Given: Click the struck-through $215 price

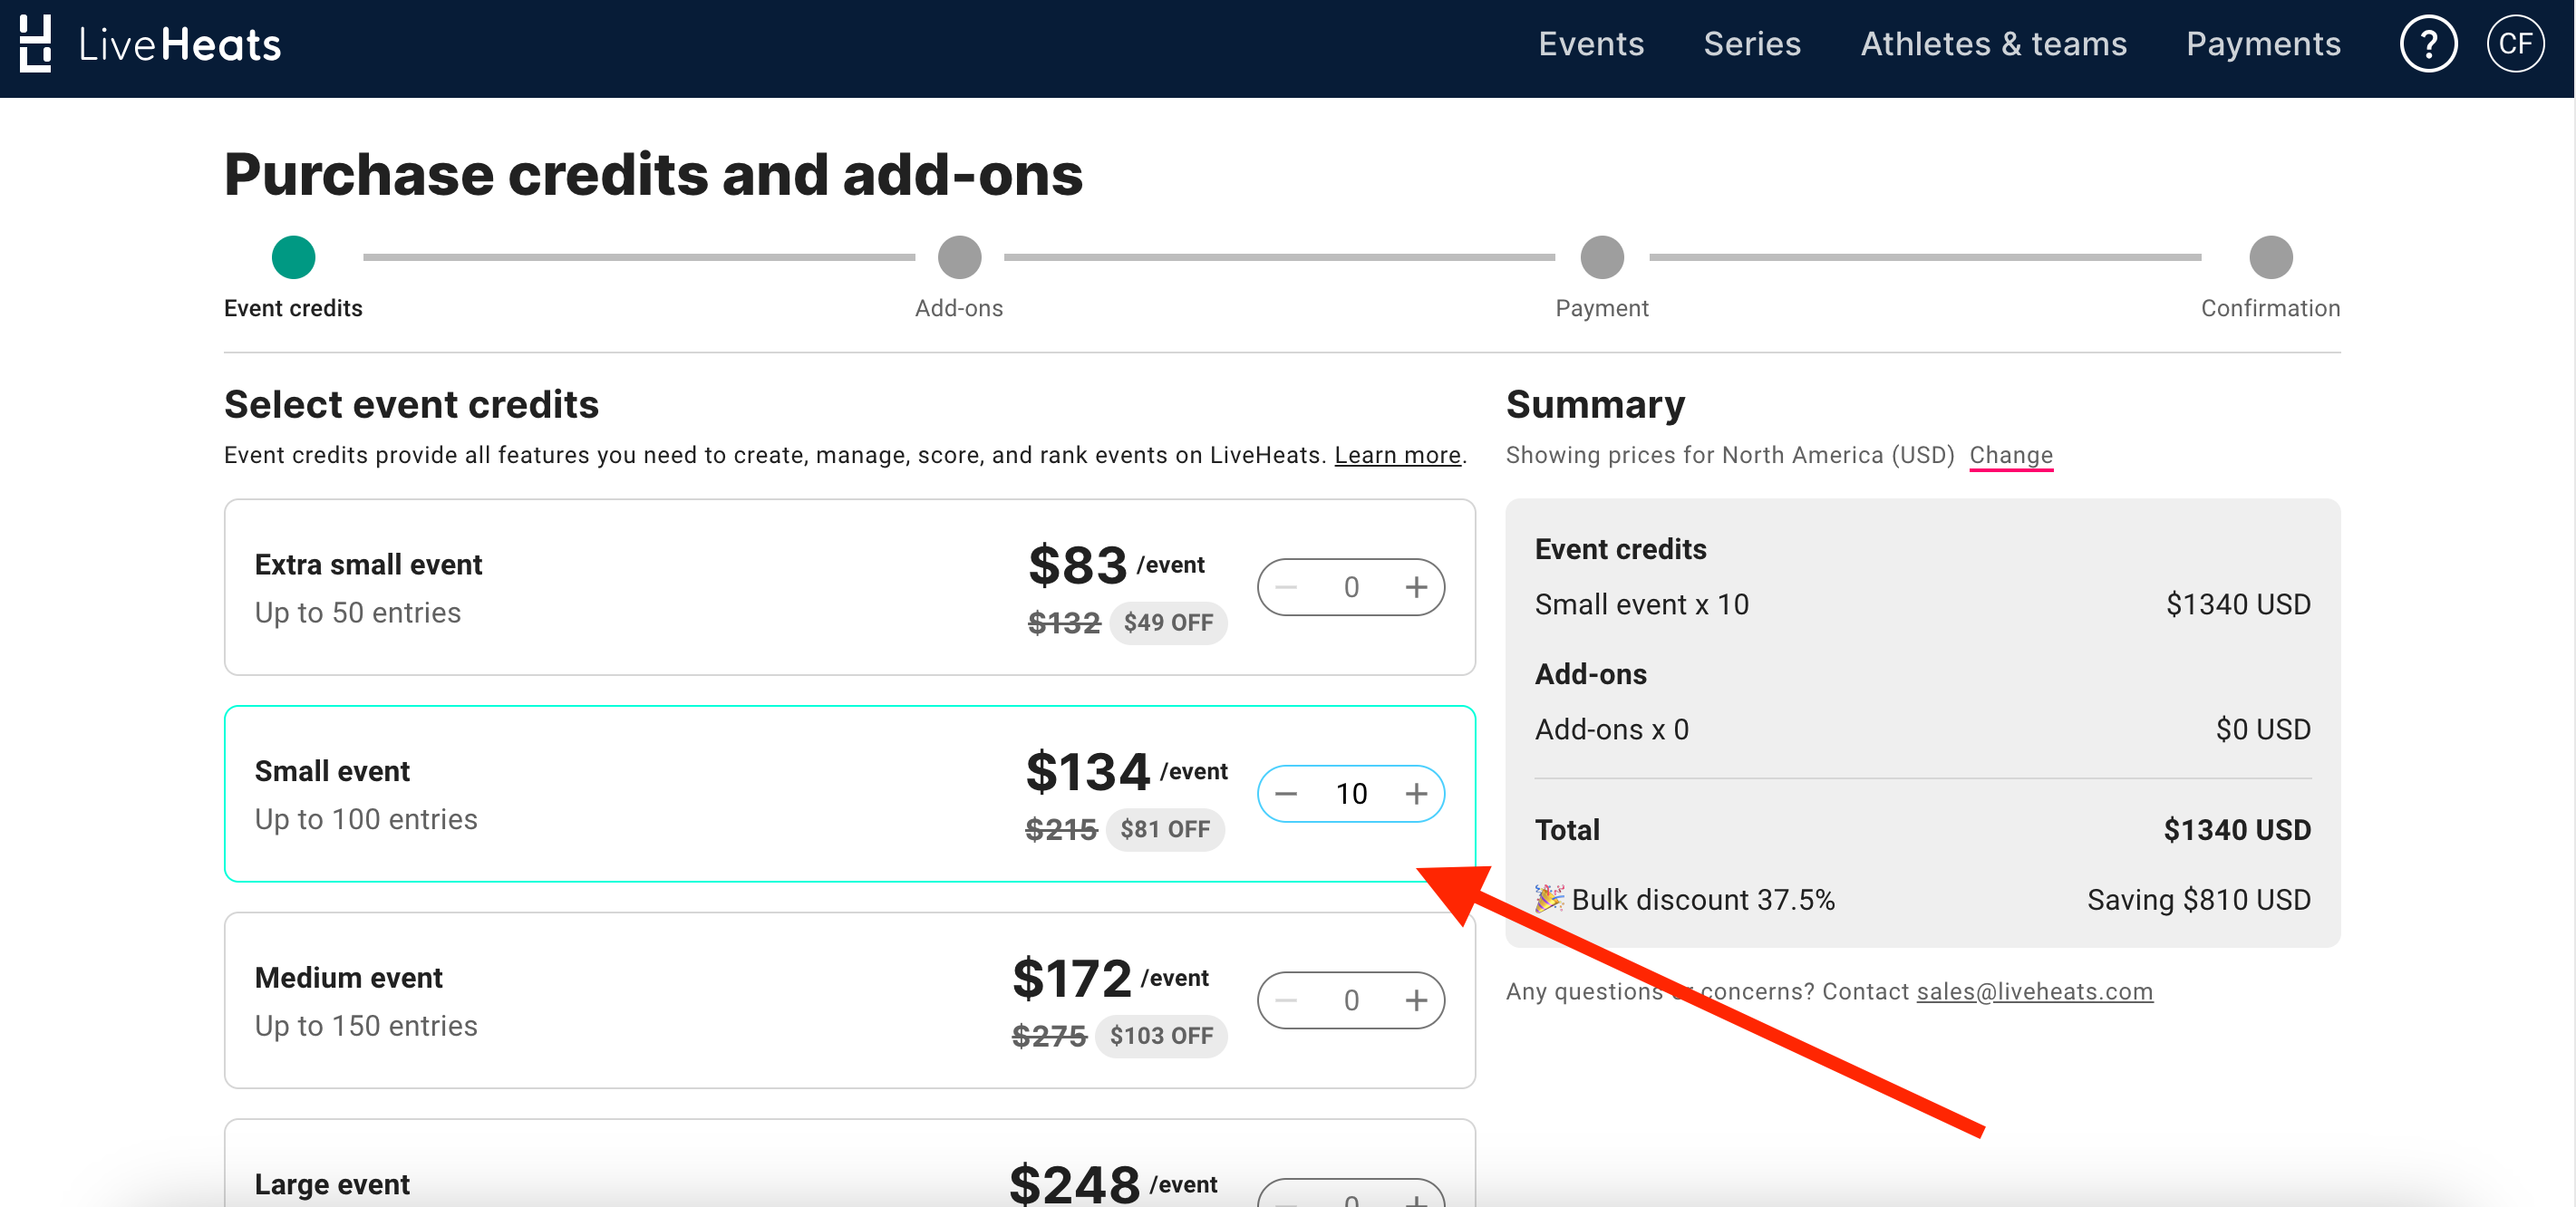Looking at the screenshot, I should [1061, 830].
